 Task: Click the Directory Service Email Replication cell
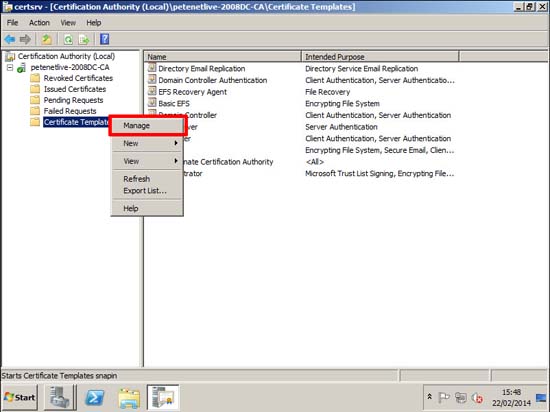362,68
